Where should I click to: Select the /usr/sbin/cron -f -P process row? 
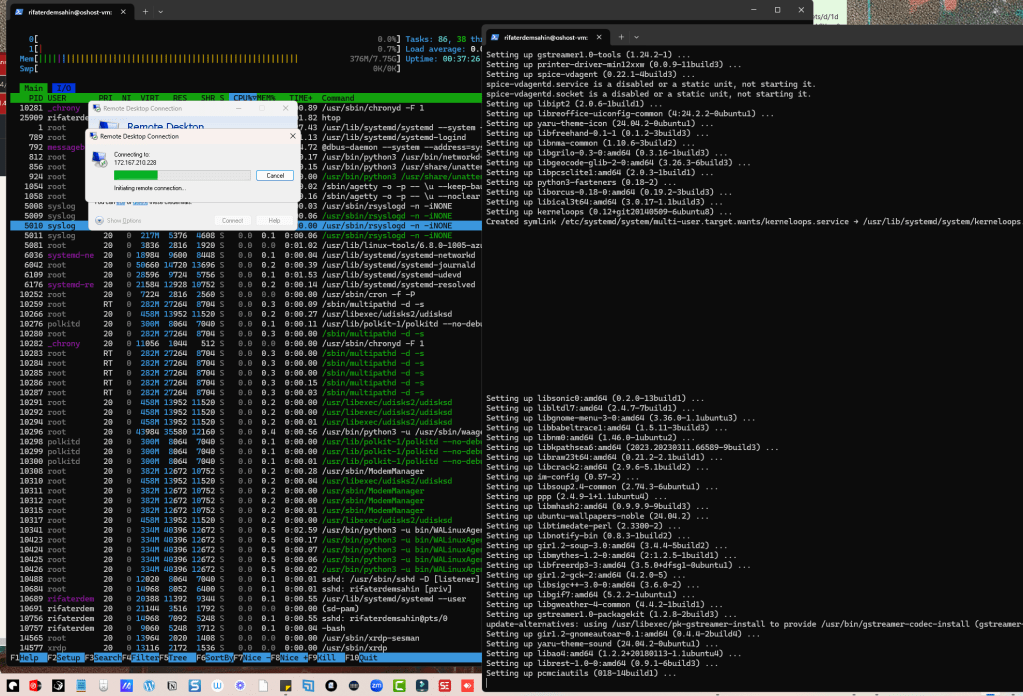pyautogui.click(x=245, y=294)
